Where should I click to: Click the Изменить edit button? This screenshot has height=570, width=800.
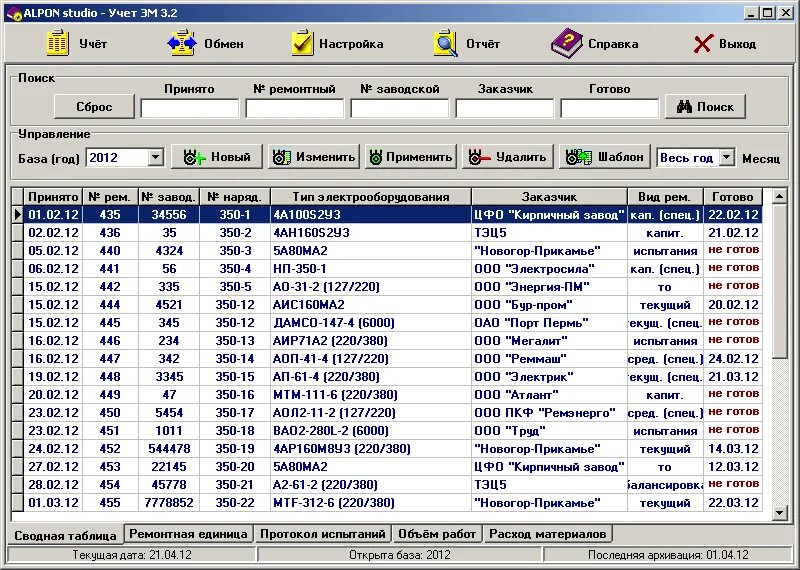pyautogui.click(x=314, y=157)
